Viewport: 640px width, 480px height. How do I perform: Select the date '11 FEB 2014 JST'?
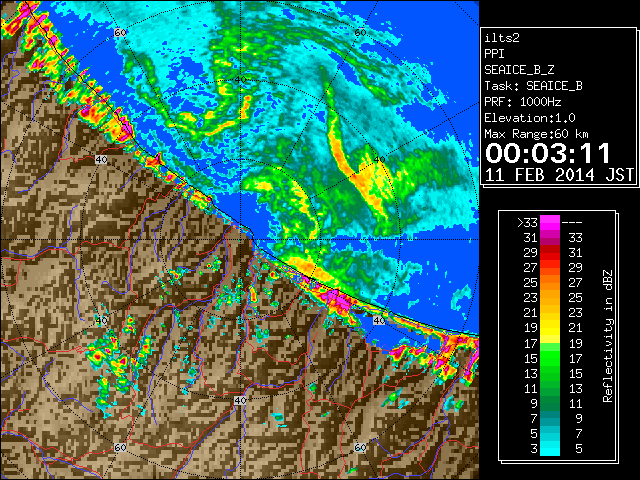pyautogui.click(x=559, y=175)
